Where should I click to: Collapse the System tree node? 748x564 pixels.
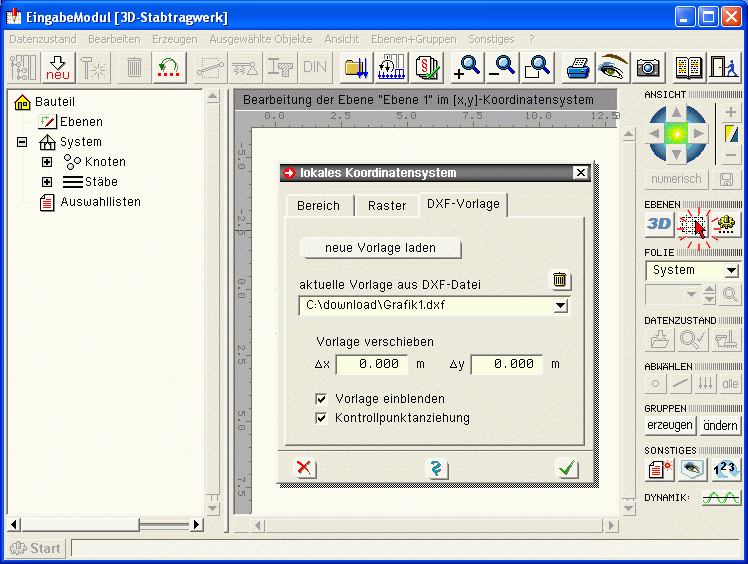tap(22, 142)
